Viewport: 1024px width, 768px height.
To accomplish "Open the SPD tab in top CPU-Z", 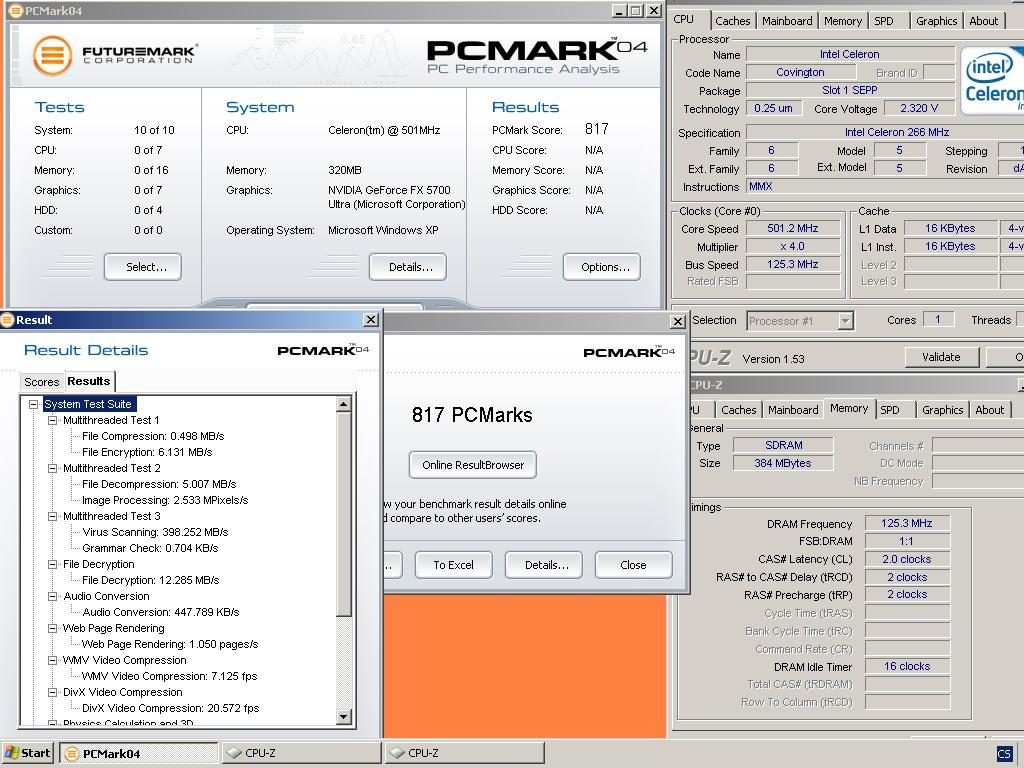I will [x=884, y=21].
